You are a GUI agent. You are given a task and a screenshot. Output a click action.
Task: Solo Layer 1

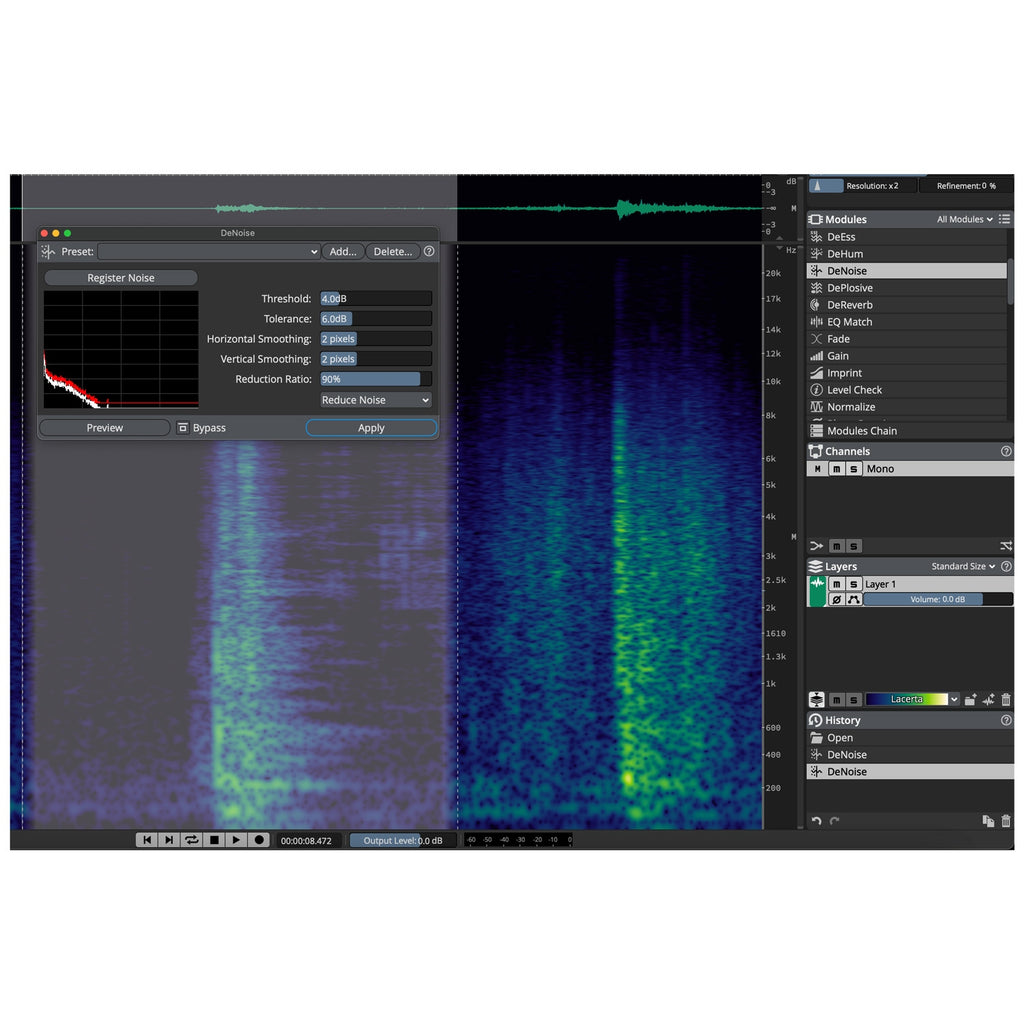click(x=854, y=584)
